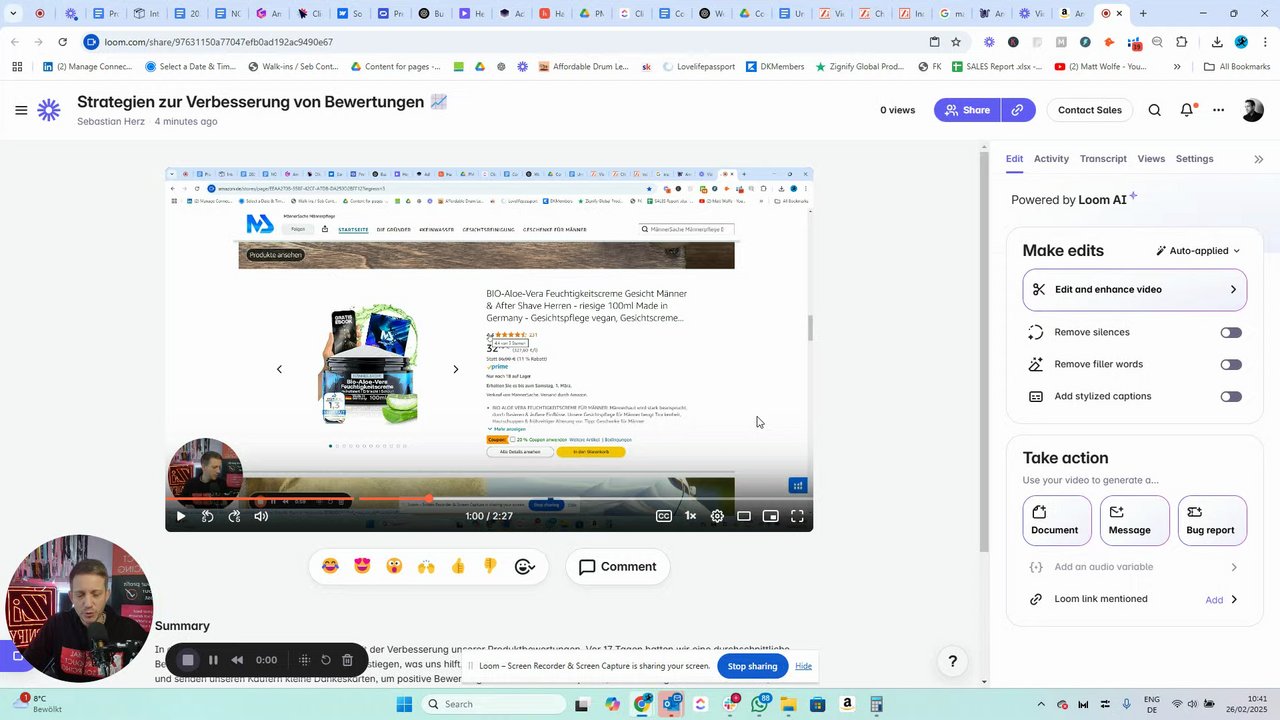Restart the recording from the recorder bar

click(x=326, y=660)
